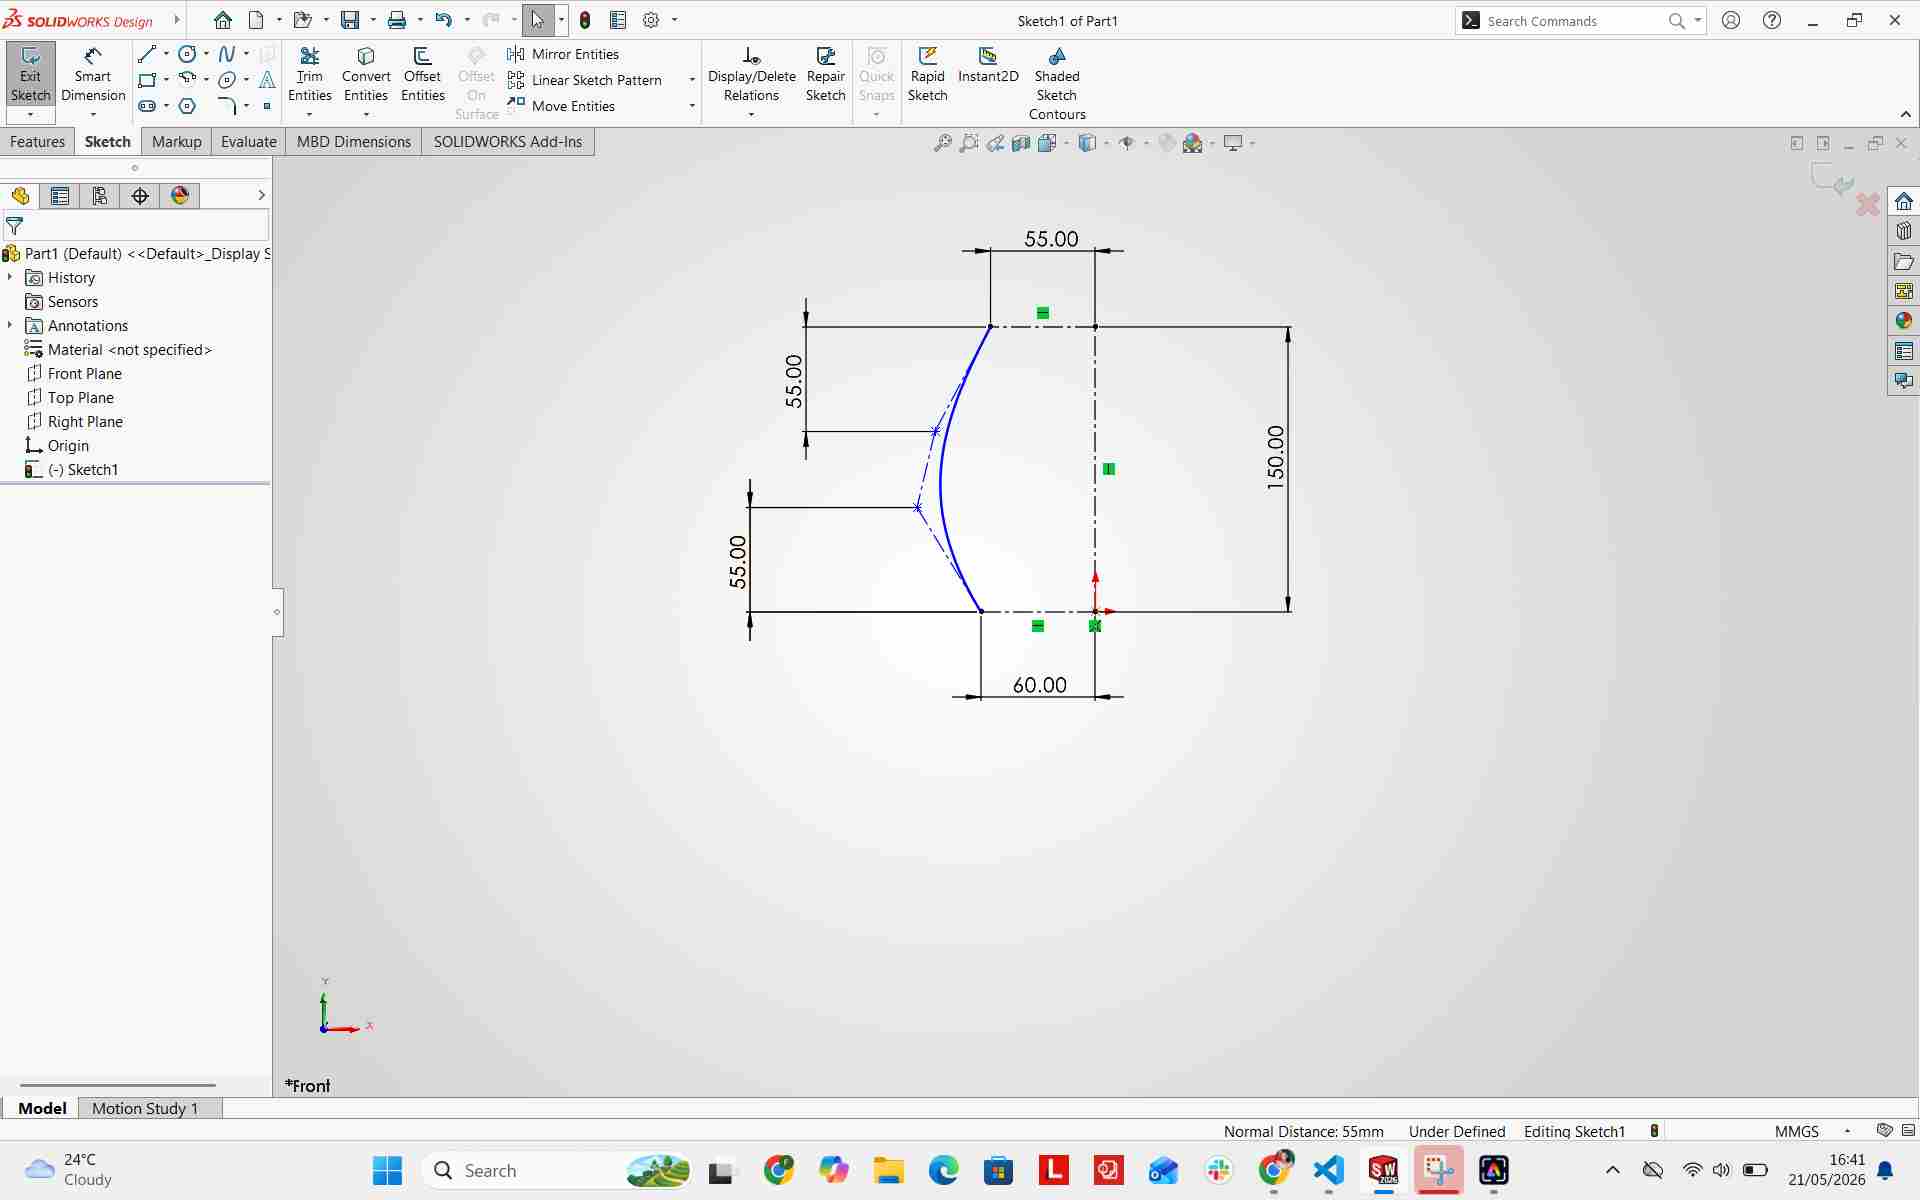The width and height of the screenshot is (1920, 1200).
Task: Click the Save icon
Action: click(350, 20)
